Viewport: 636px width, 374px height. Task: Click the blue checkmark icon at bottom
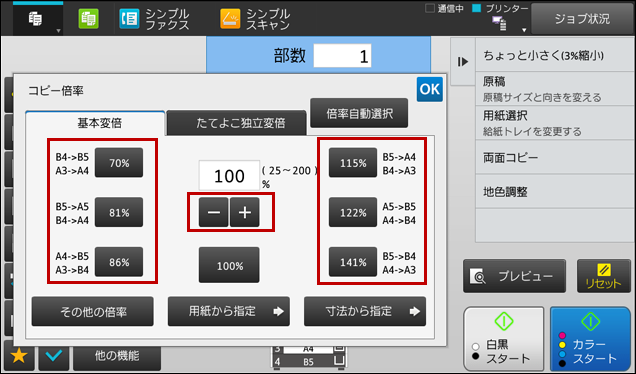54,356
